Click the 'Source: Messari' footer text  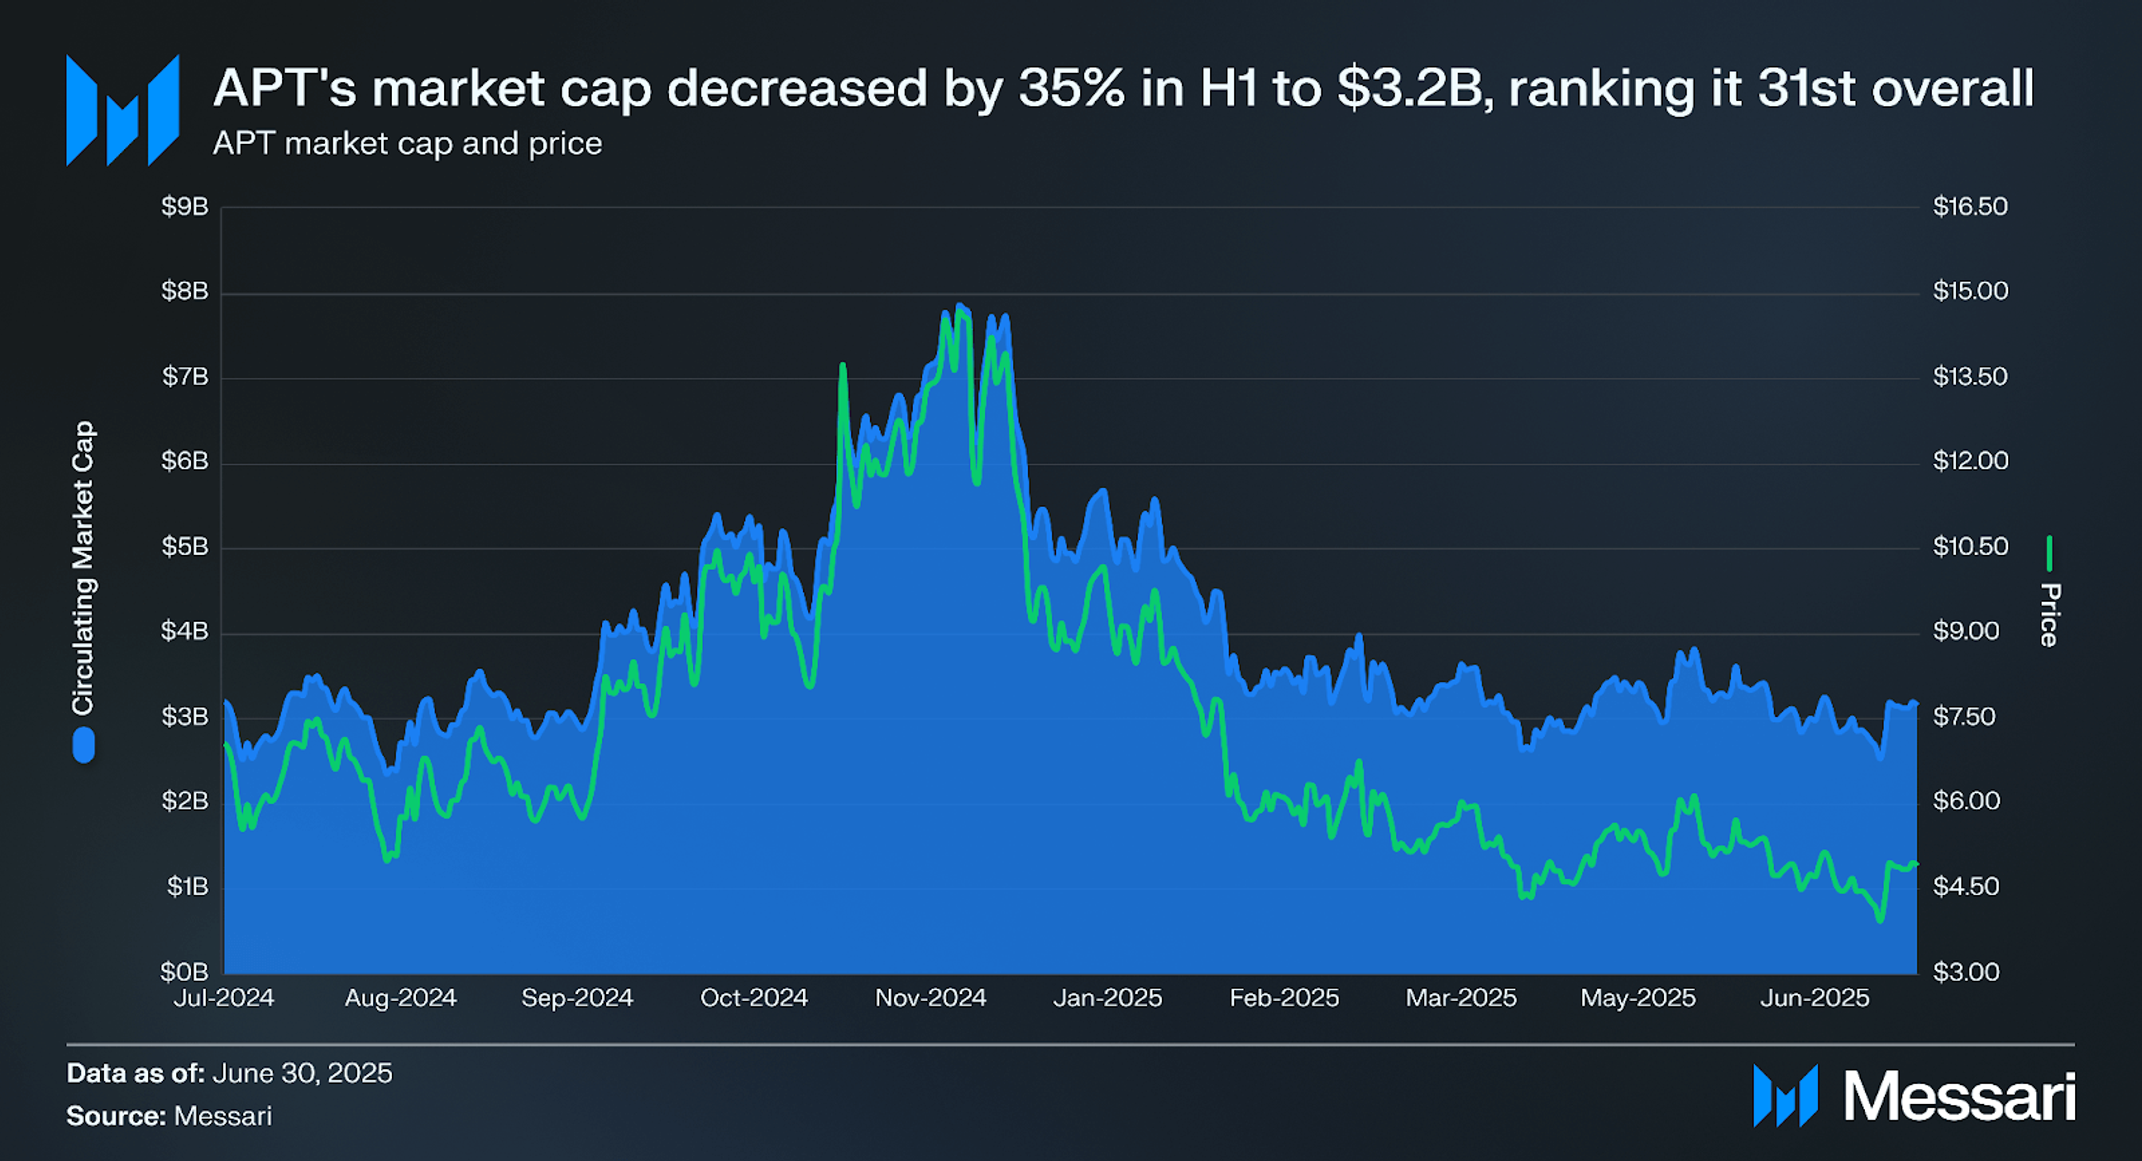pyautogui.click(x=169, y=1116)
